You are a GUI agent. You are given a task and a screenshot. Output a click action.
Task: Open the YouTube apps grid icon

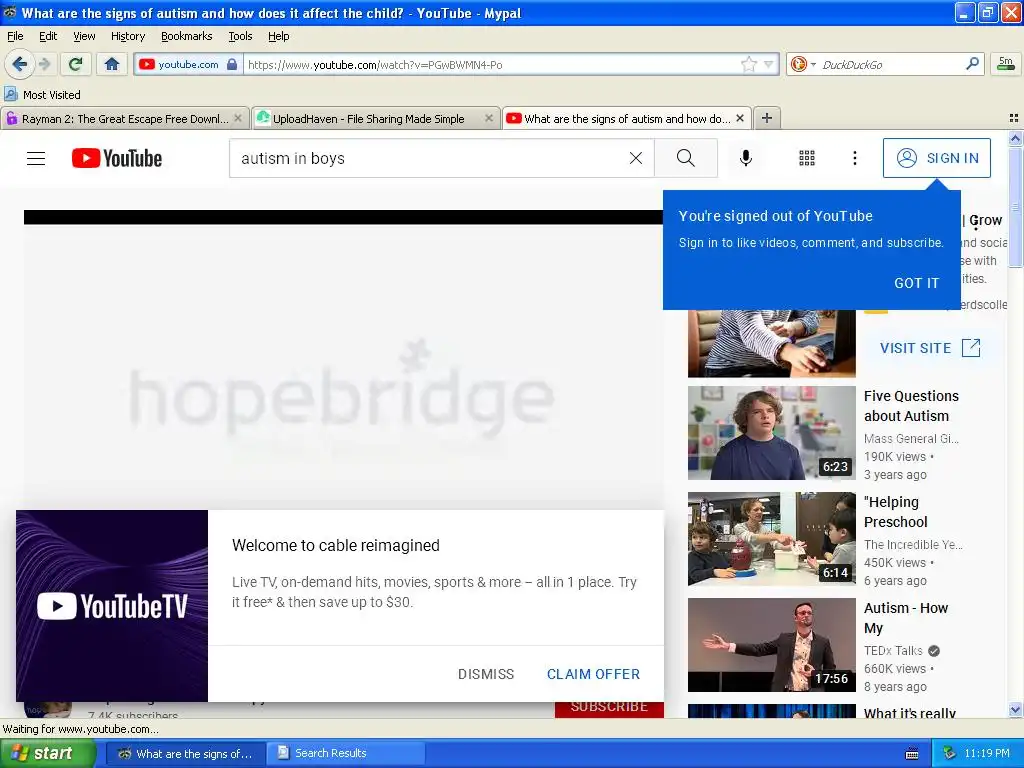pos(807,158)
